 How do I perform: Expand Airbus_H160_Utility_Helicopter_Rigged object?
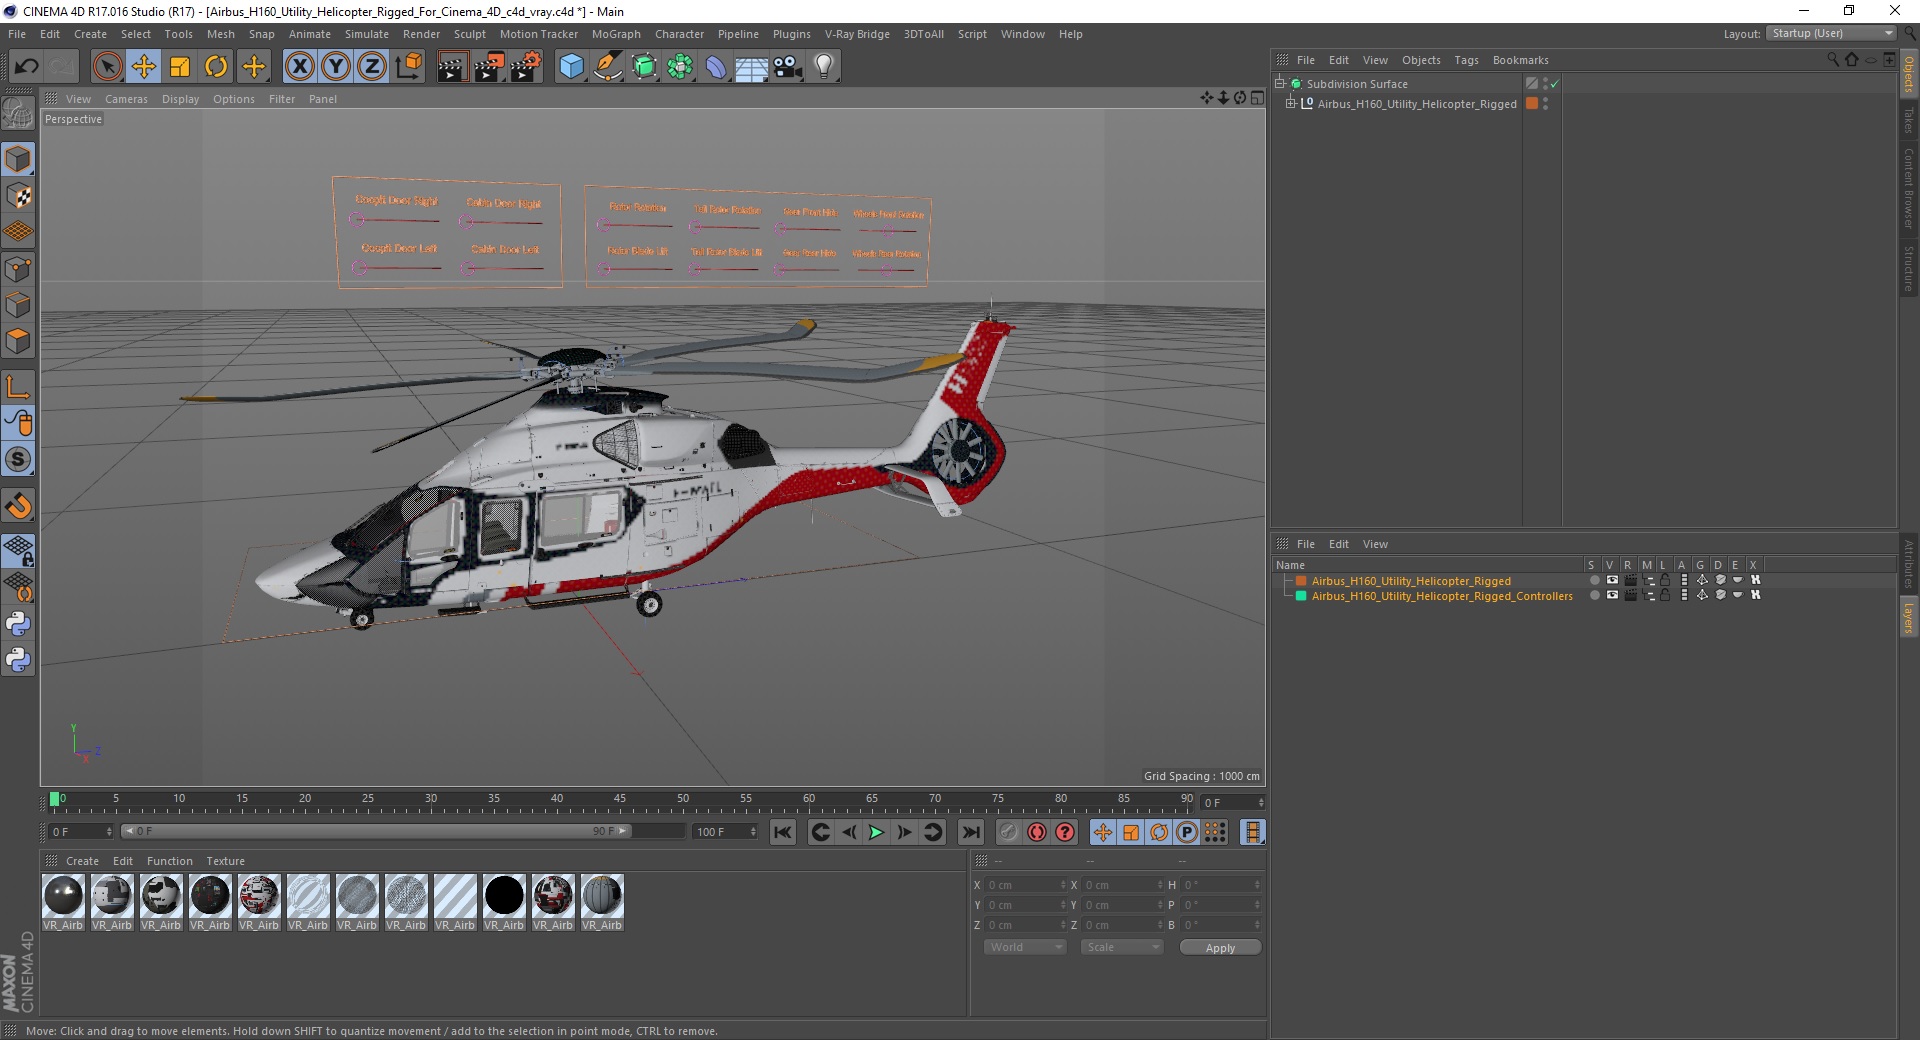1291,103
